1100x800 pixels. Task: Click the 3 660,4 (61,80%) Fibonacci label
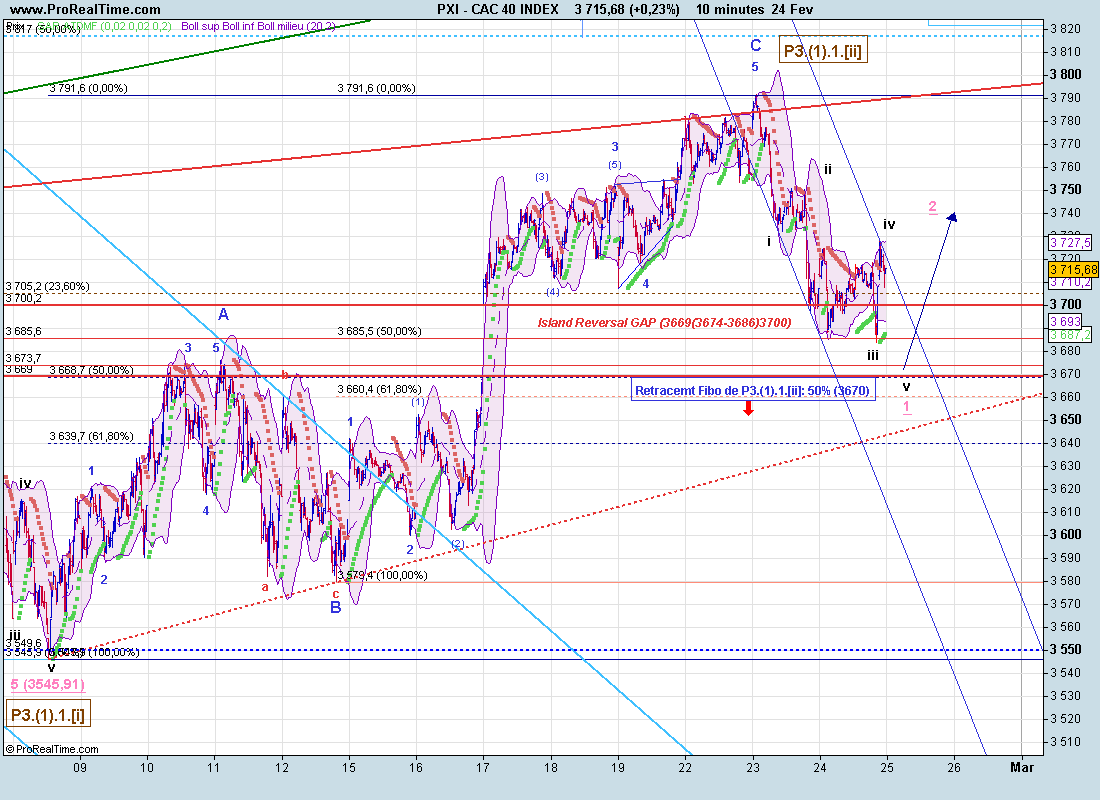click(380, 389)
